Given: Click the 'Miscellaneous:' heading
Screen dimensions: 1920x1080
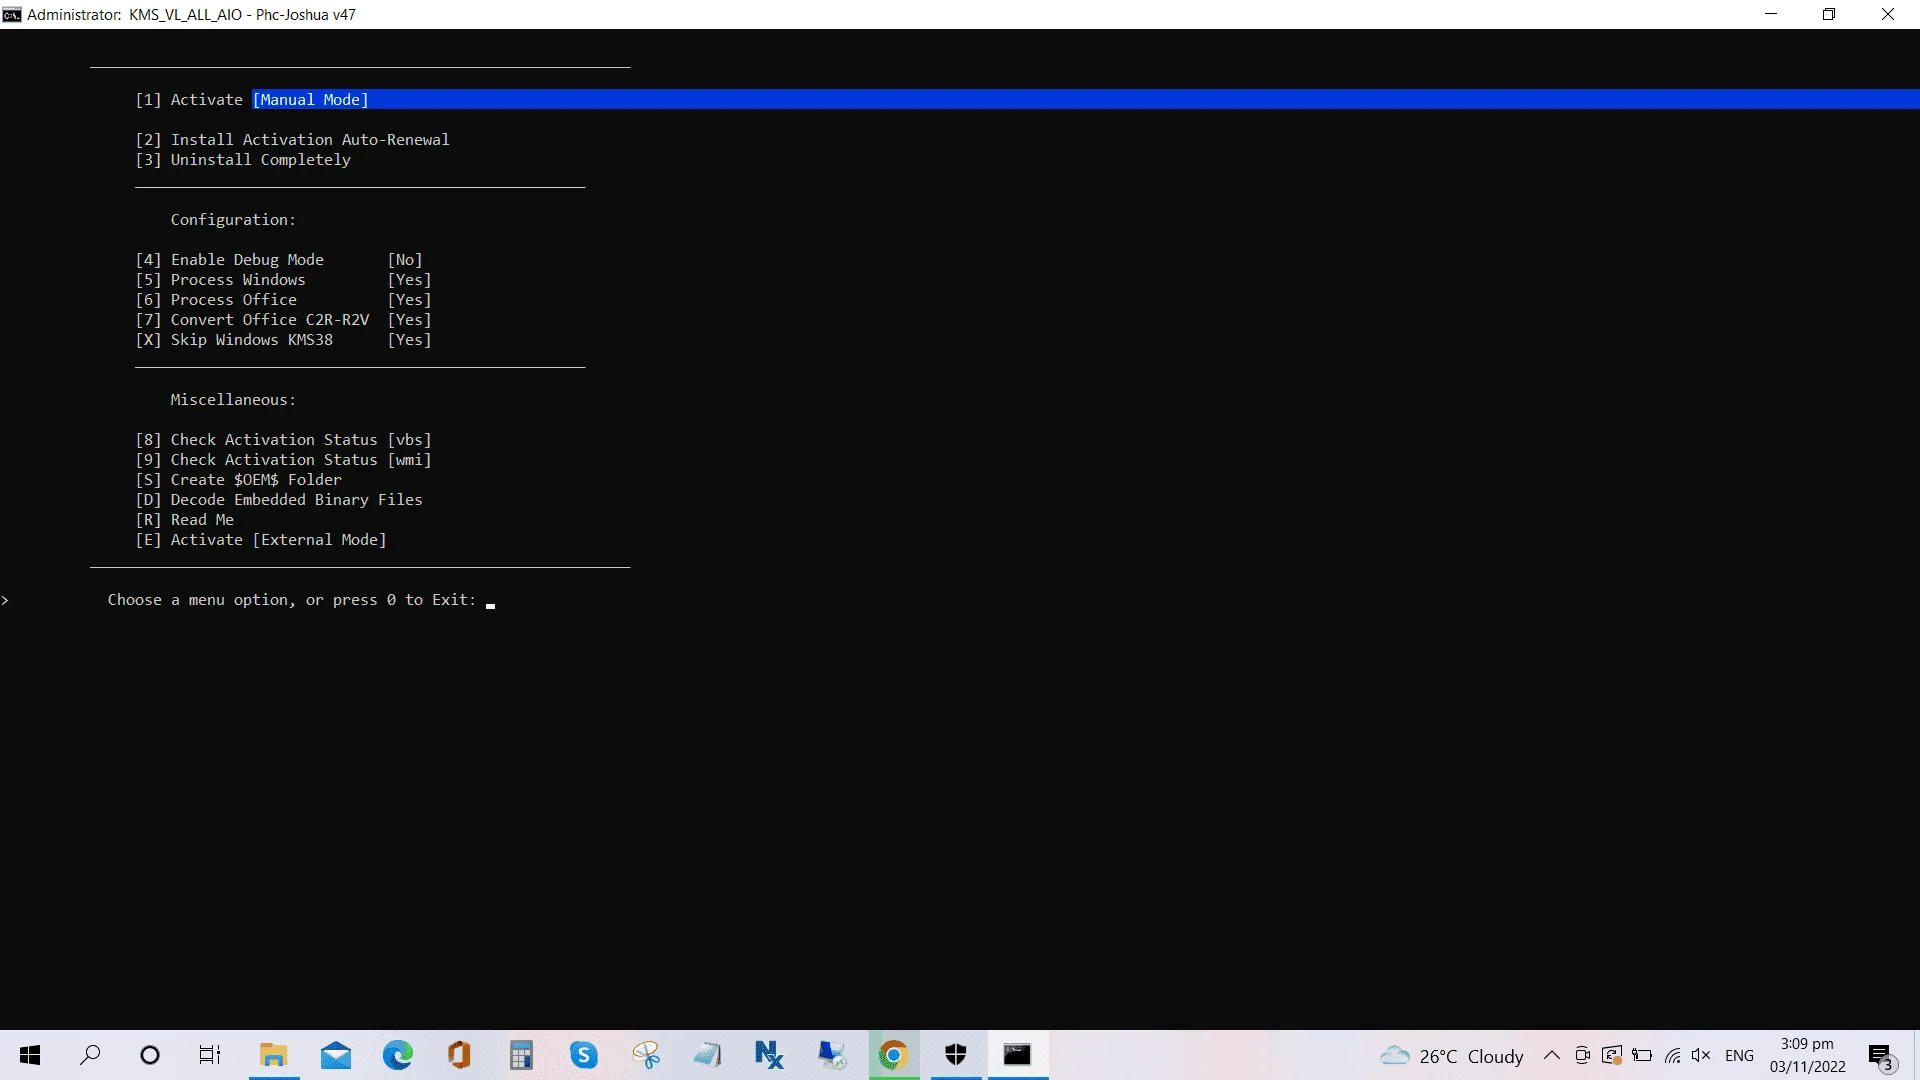Looking at the screenshot, I should click(x=233, y=400).
